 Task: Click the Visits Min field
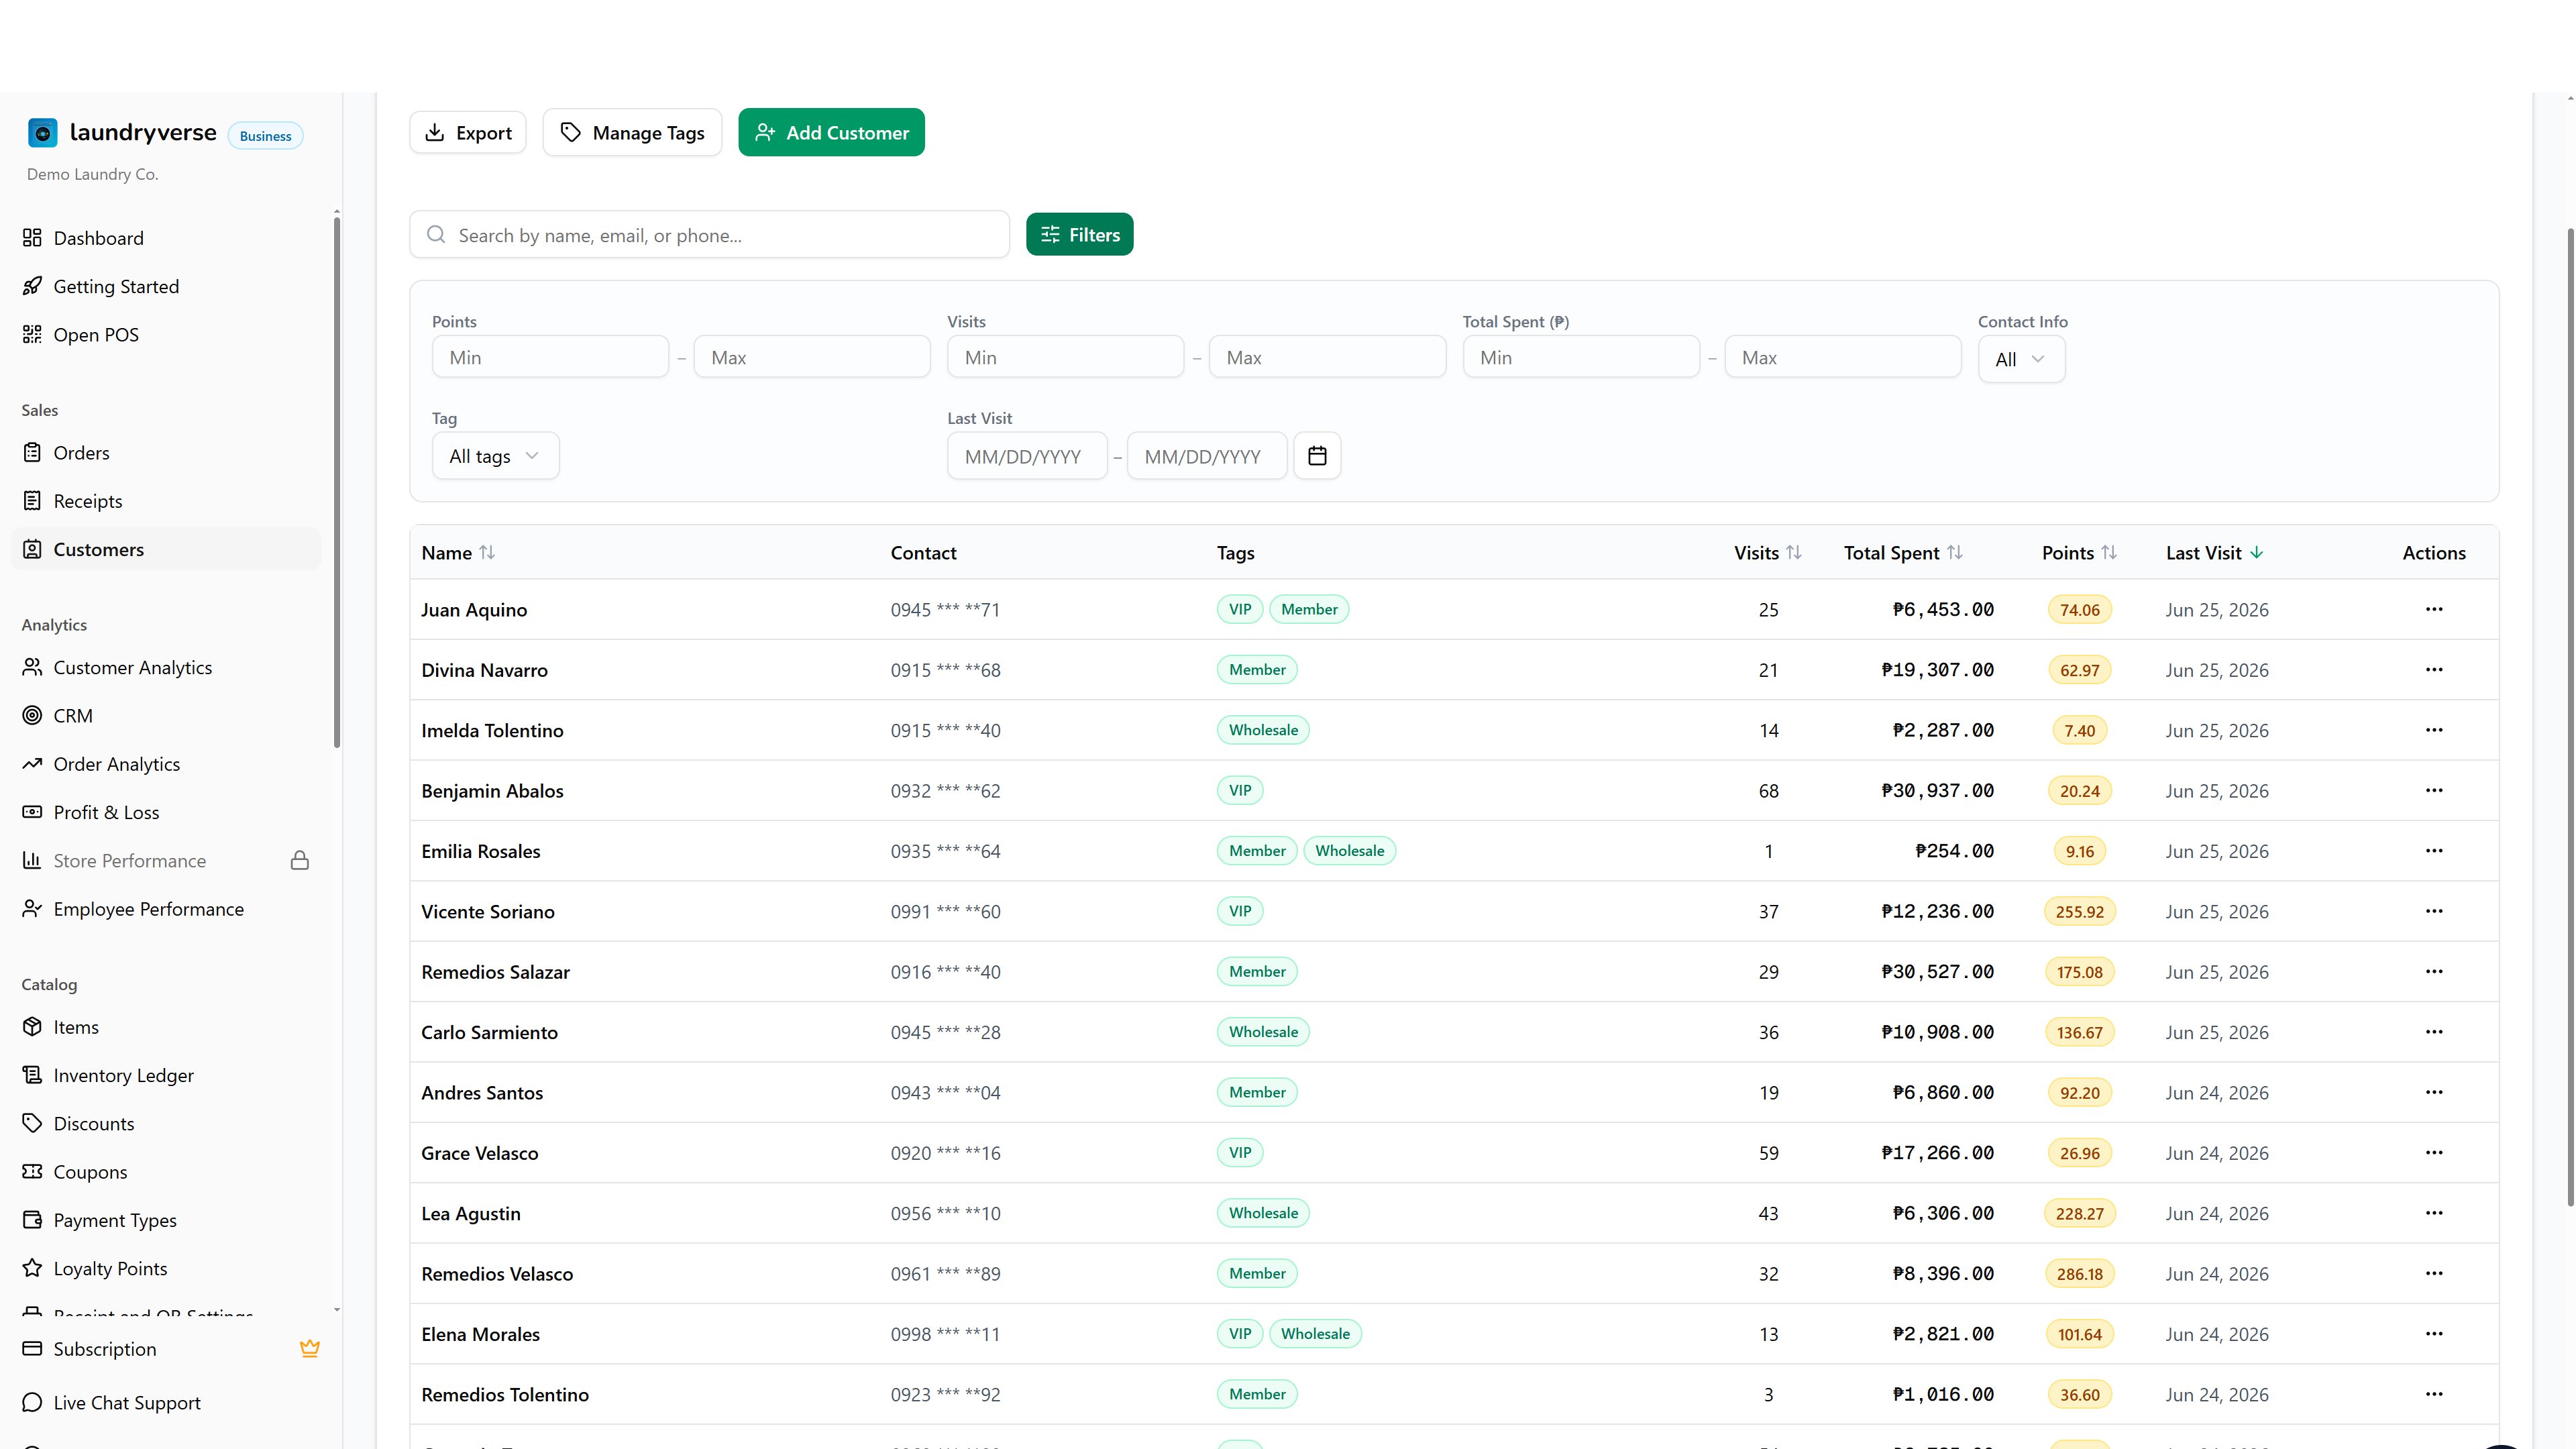tap(1066, 357)
